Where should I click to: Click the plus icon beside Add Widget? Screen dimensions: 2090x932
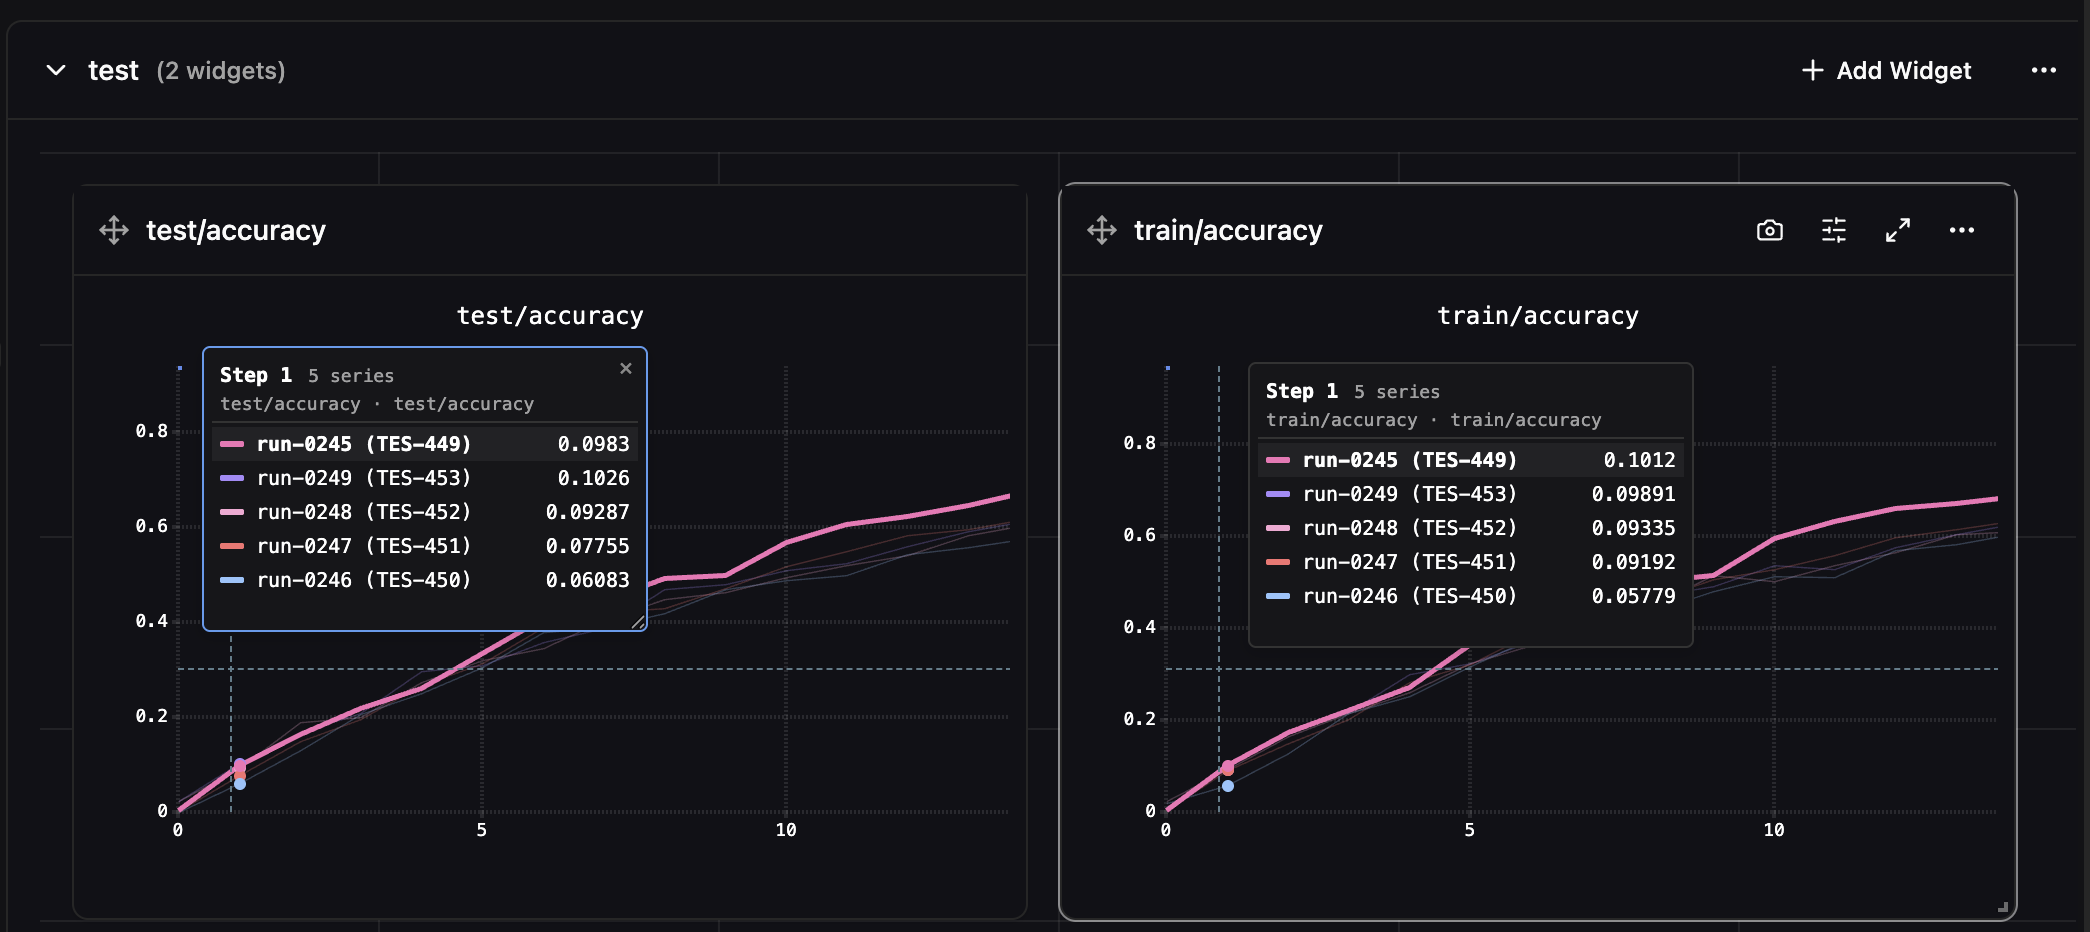pos(1812,70)
